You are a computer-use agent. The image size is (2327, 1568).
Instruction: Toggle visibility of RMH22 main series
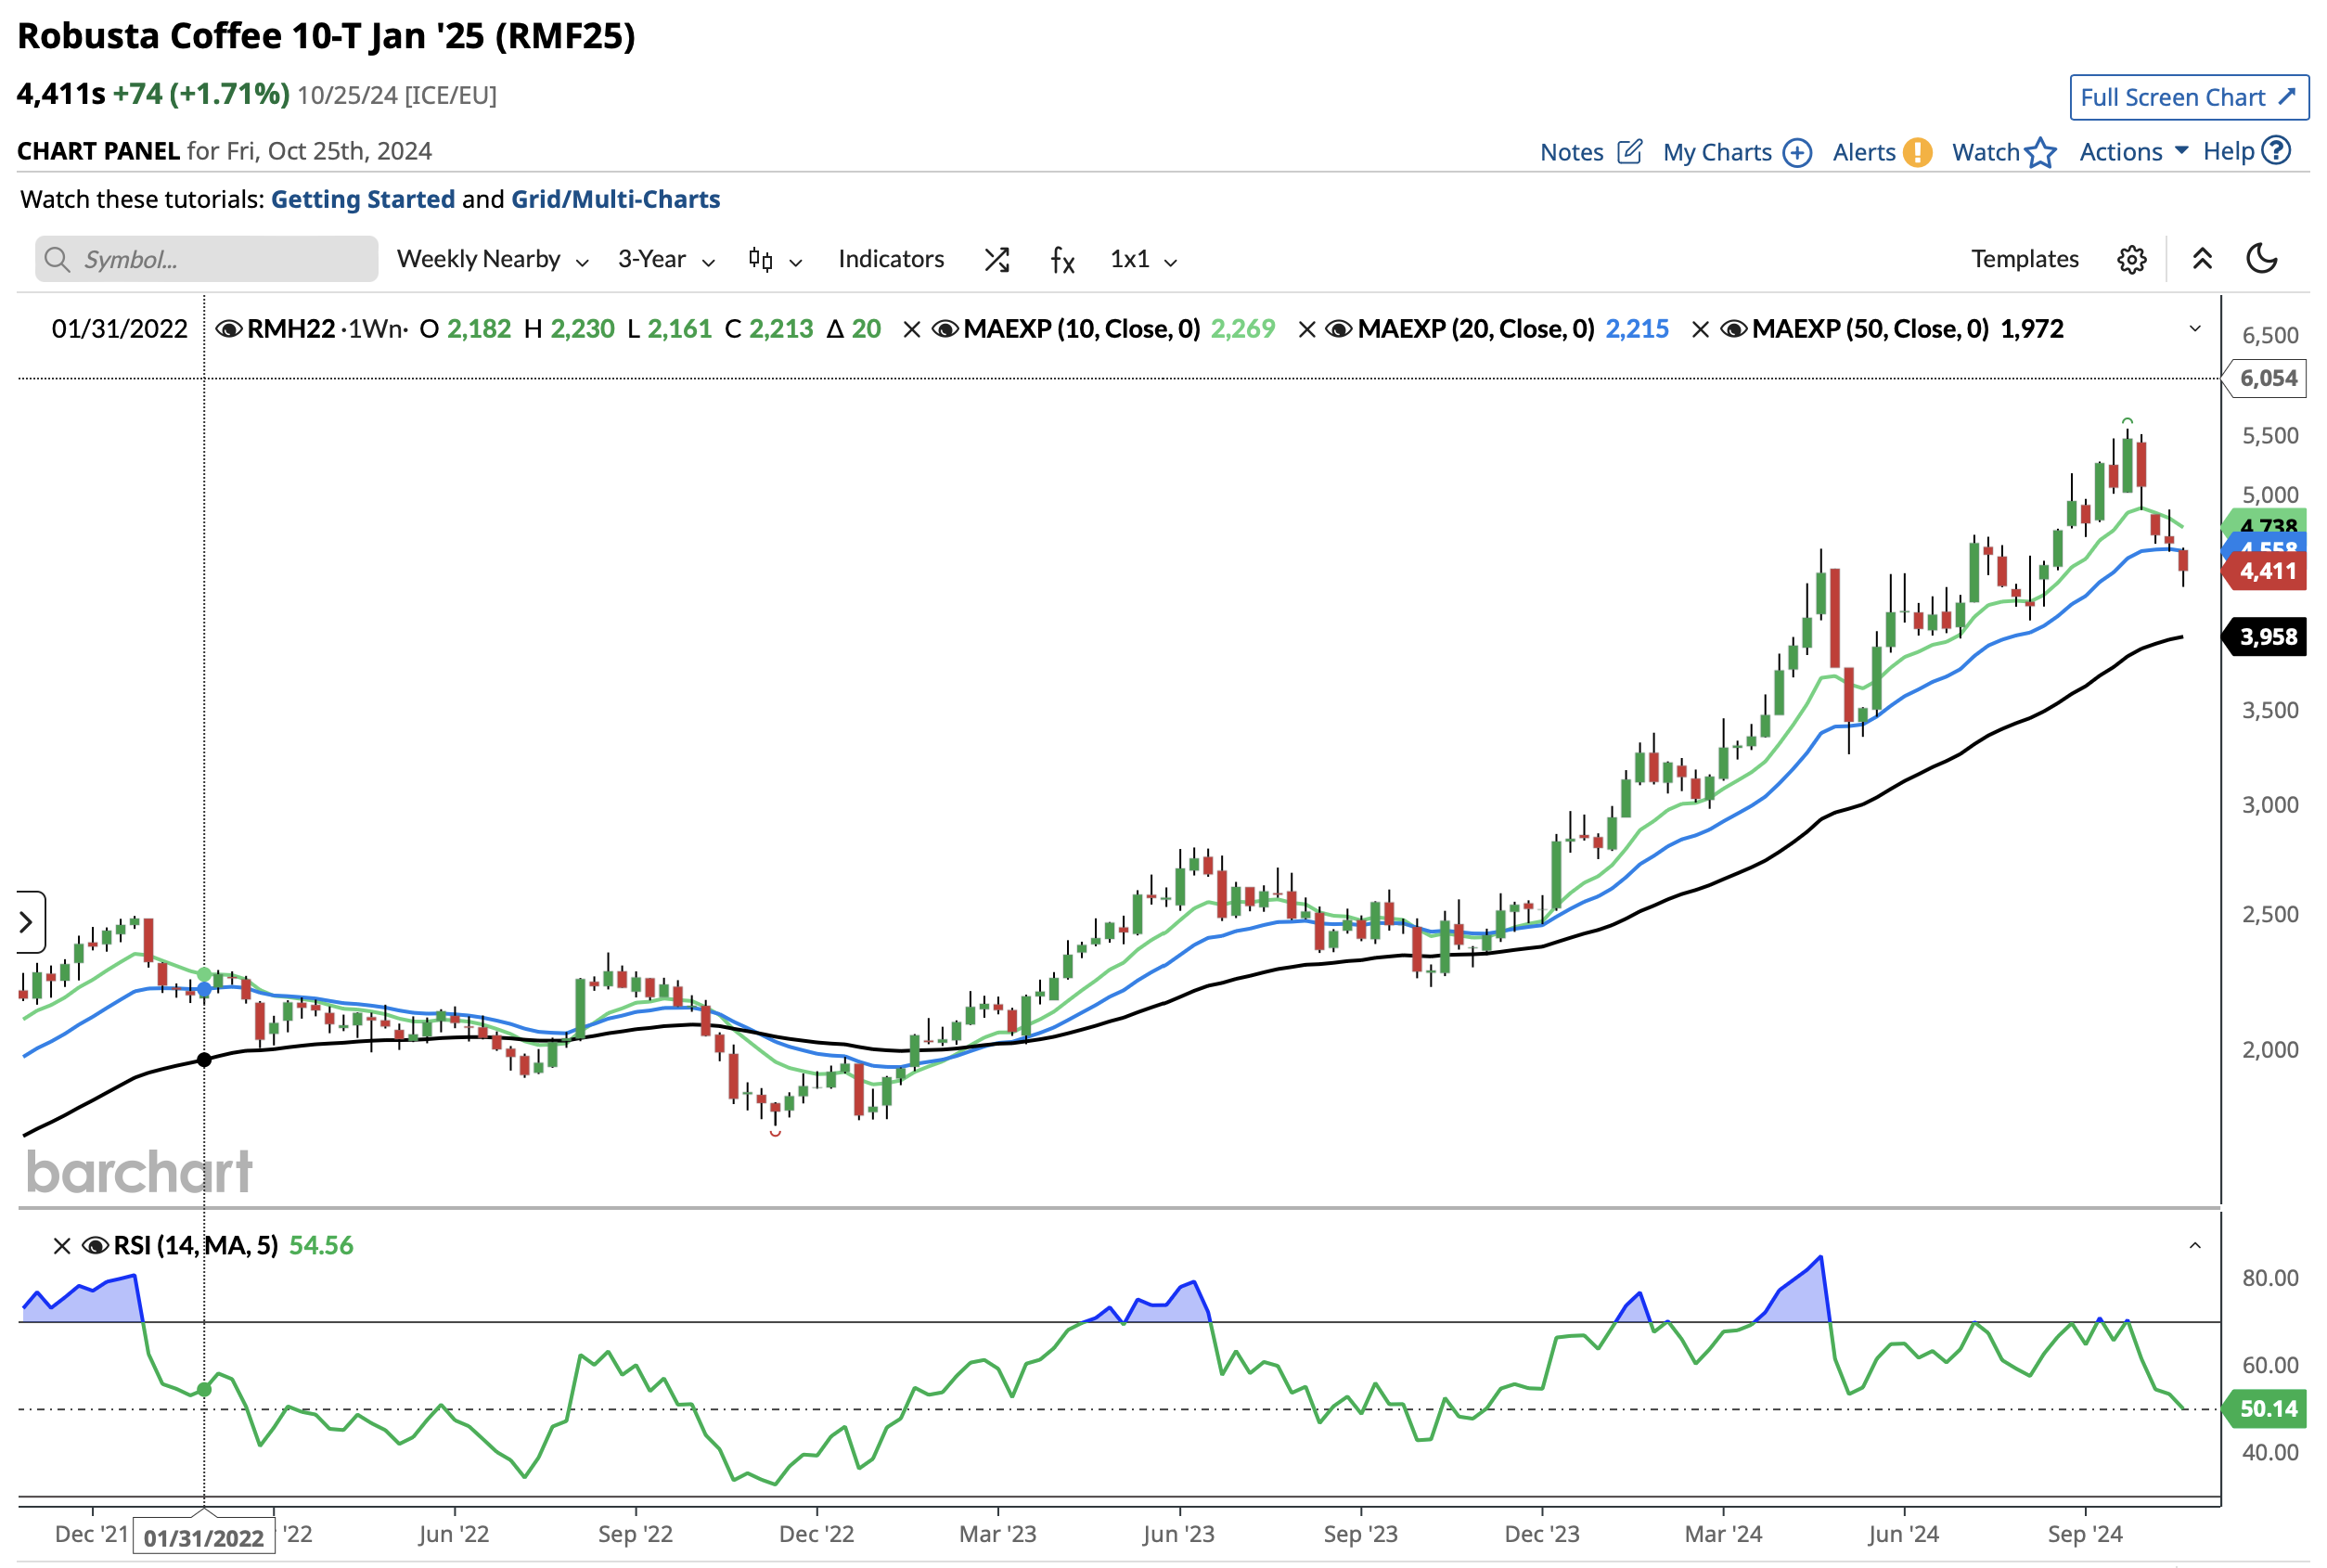coord(229,329)
